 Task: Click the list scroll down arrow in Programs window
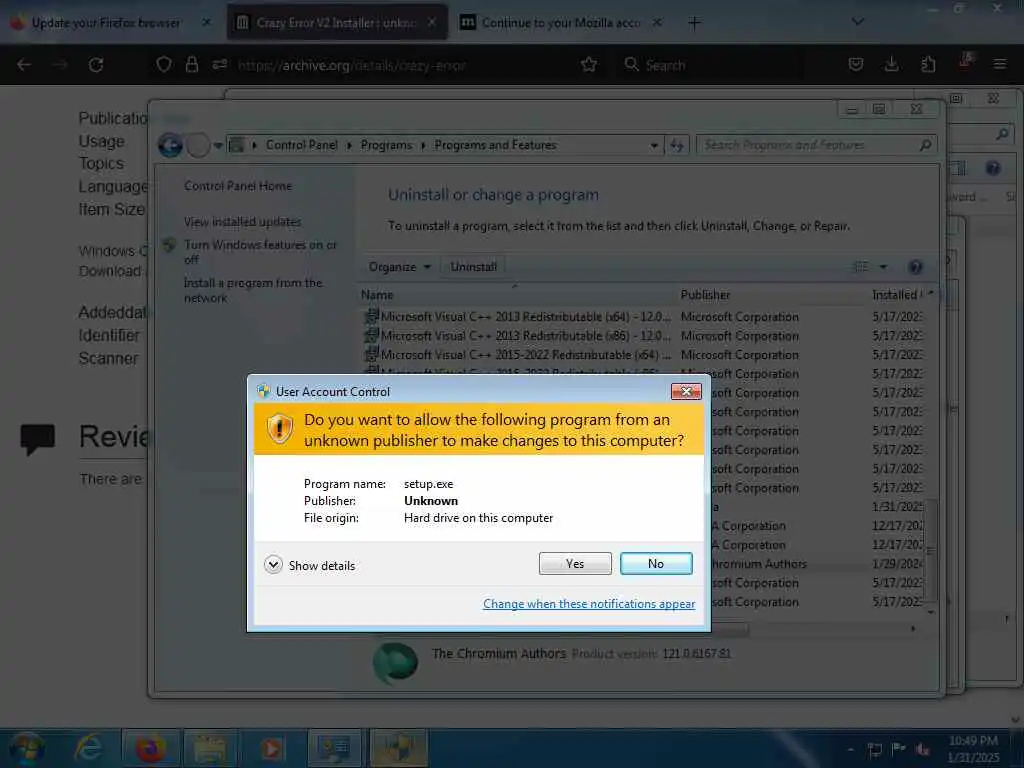click(x=931, y=612)
